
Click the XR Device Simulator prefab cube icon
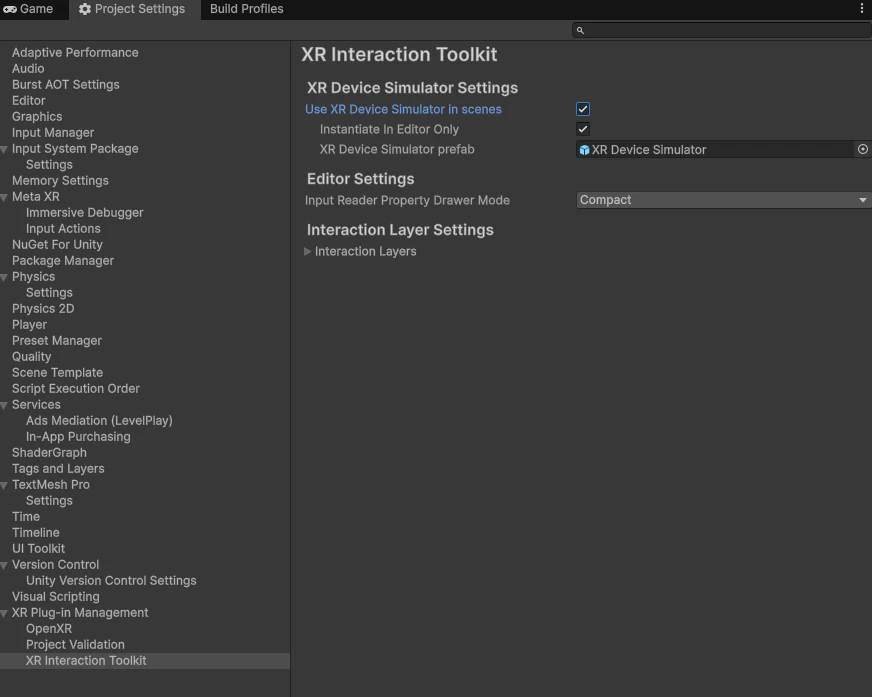[x=584, y=150]
